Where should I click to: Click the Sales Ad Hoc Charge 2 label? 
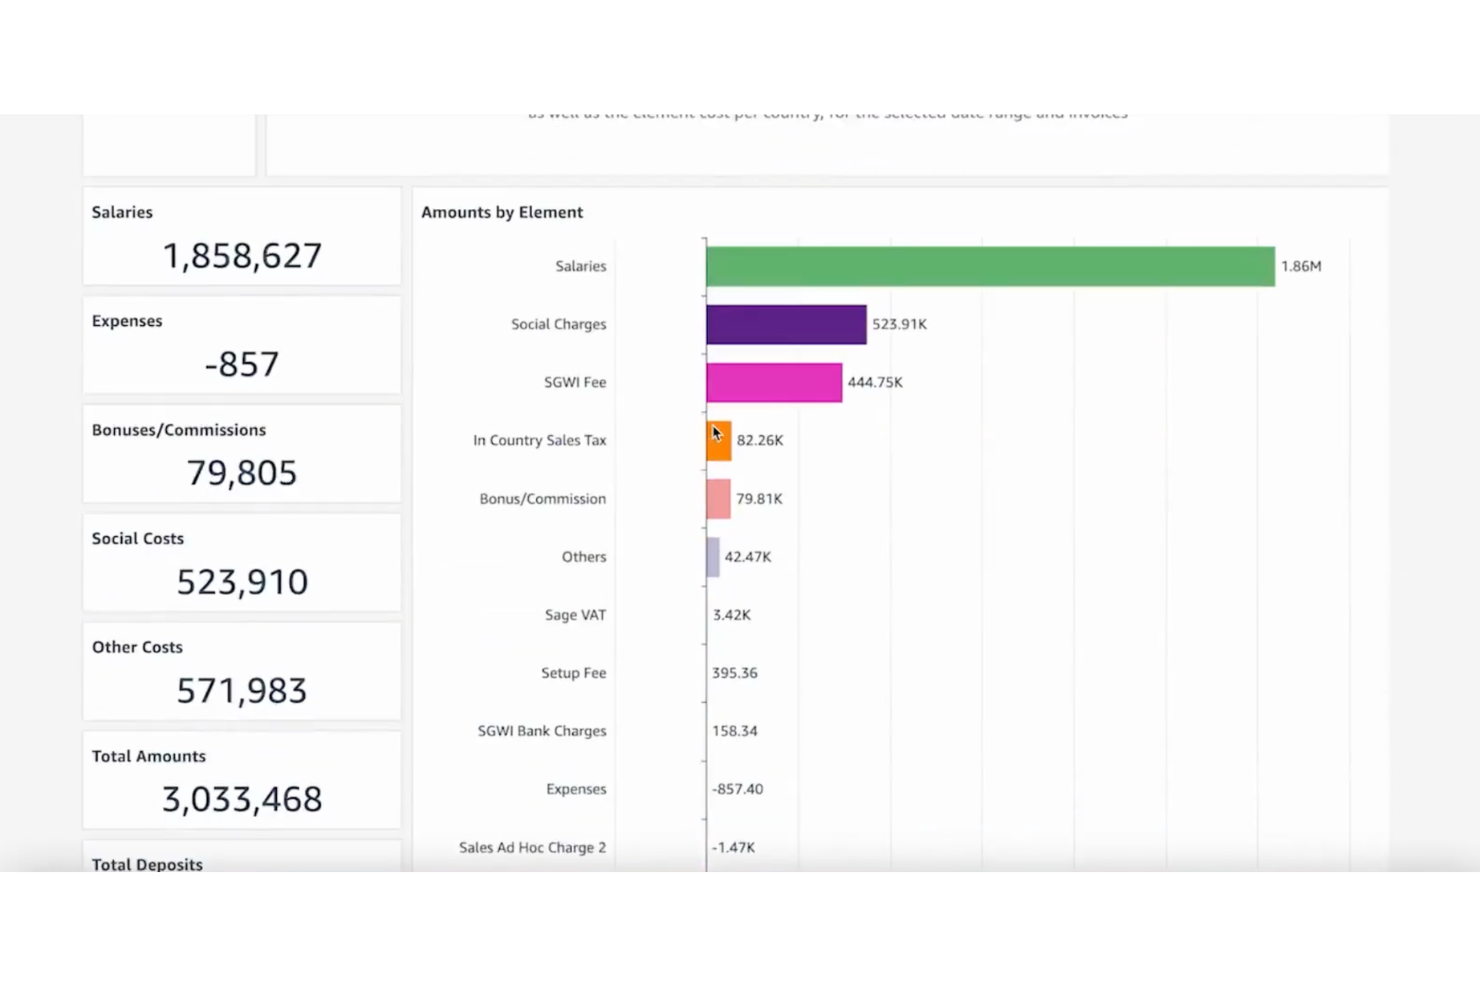(532, 847)
